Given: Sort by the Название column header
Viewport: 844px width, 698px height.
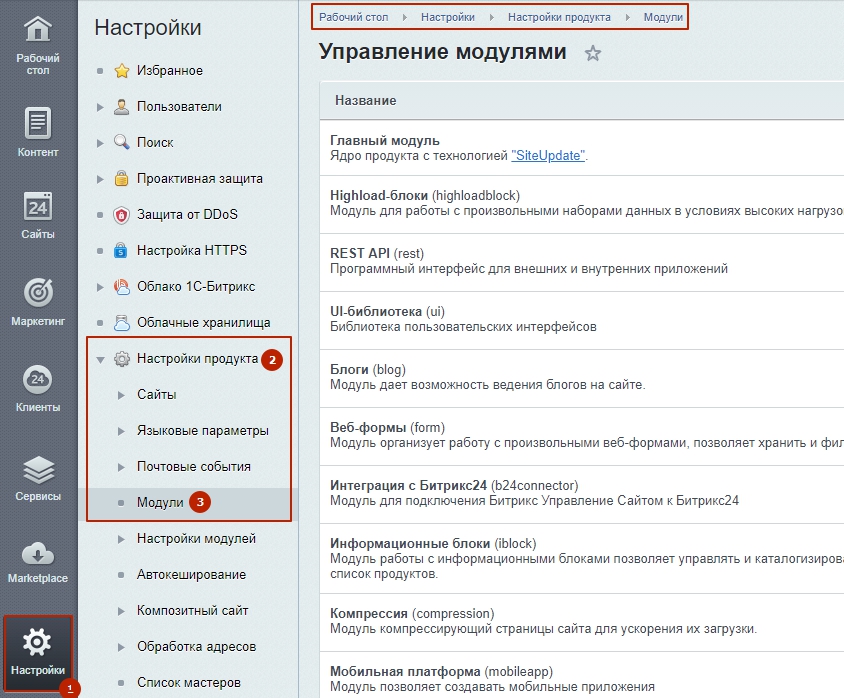Looking at the screenshot, I should [365, 101].
